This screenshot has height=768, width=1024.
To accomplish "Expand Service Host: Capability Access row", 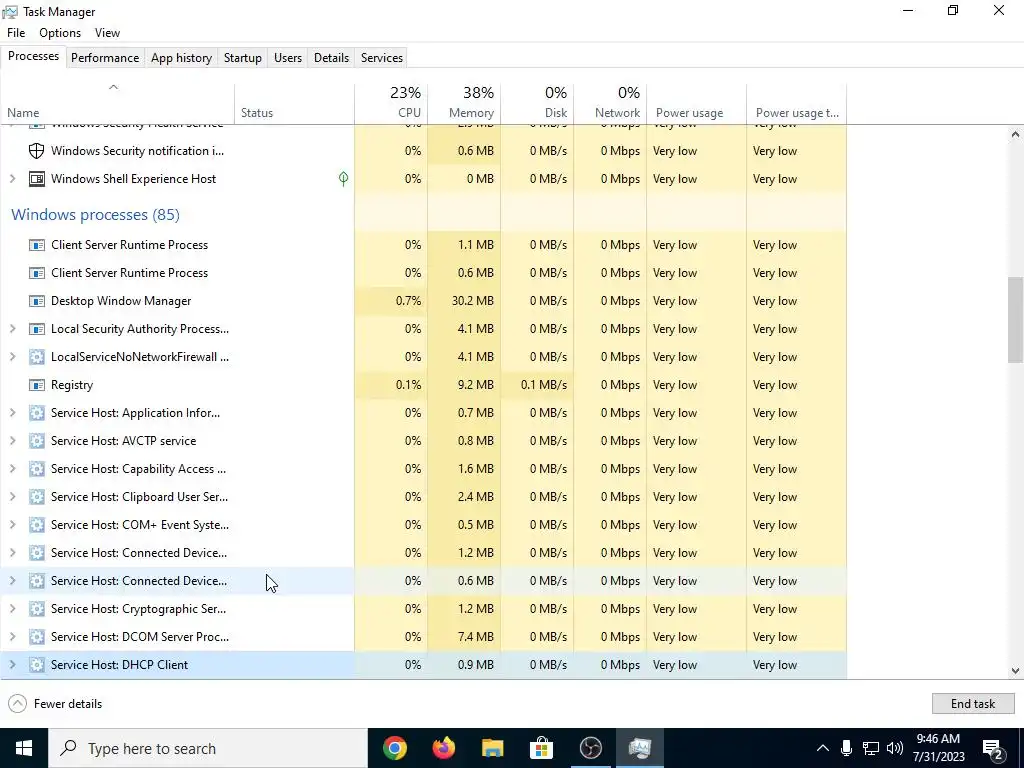I will click(12, 469).
